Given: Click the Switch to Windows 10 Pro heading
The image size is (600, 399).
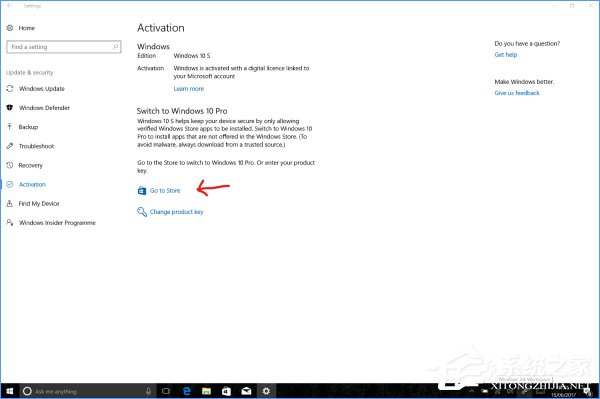Looking at the screenshot, I should pyautogui.click(x=182, y=111).
